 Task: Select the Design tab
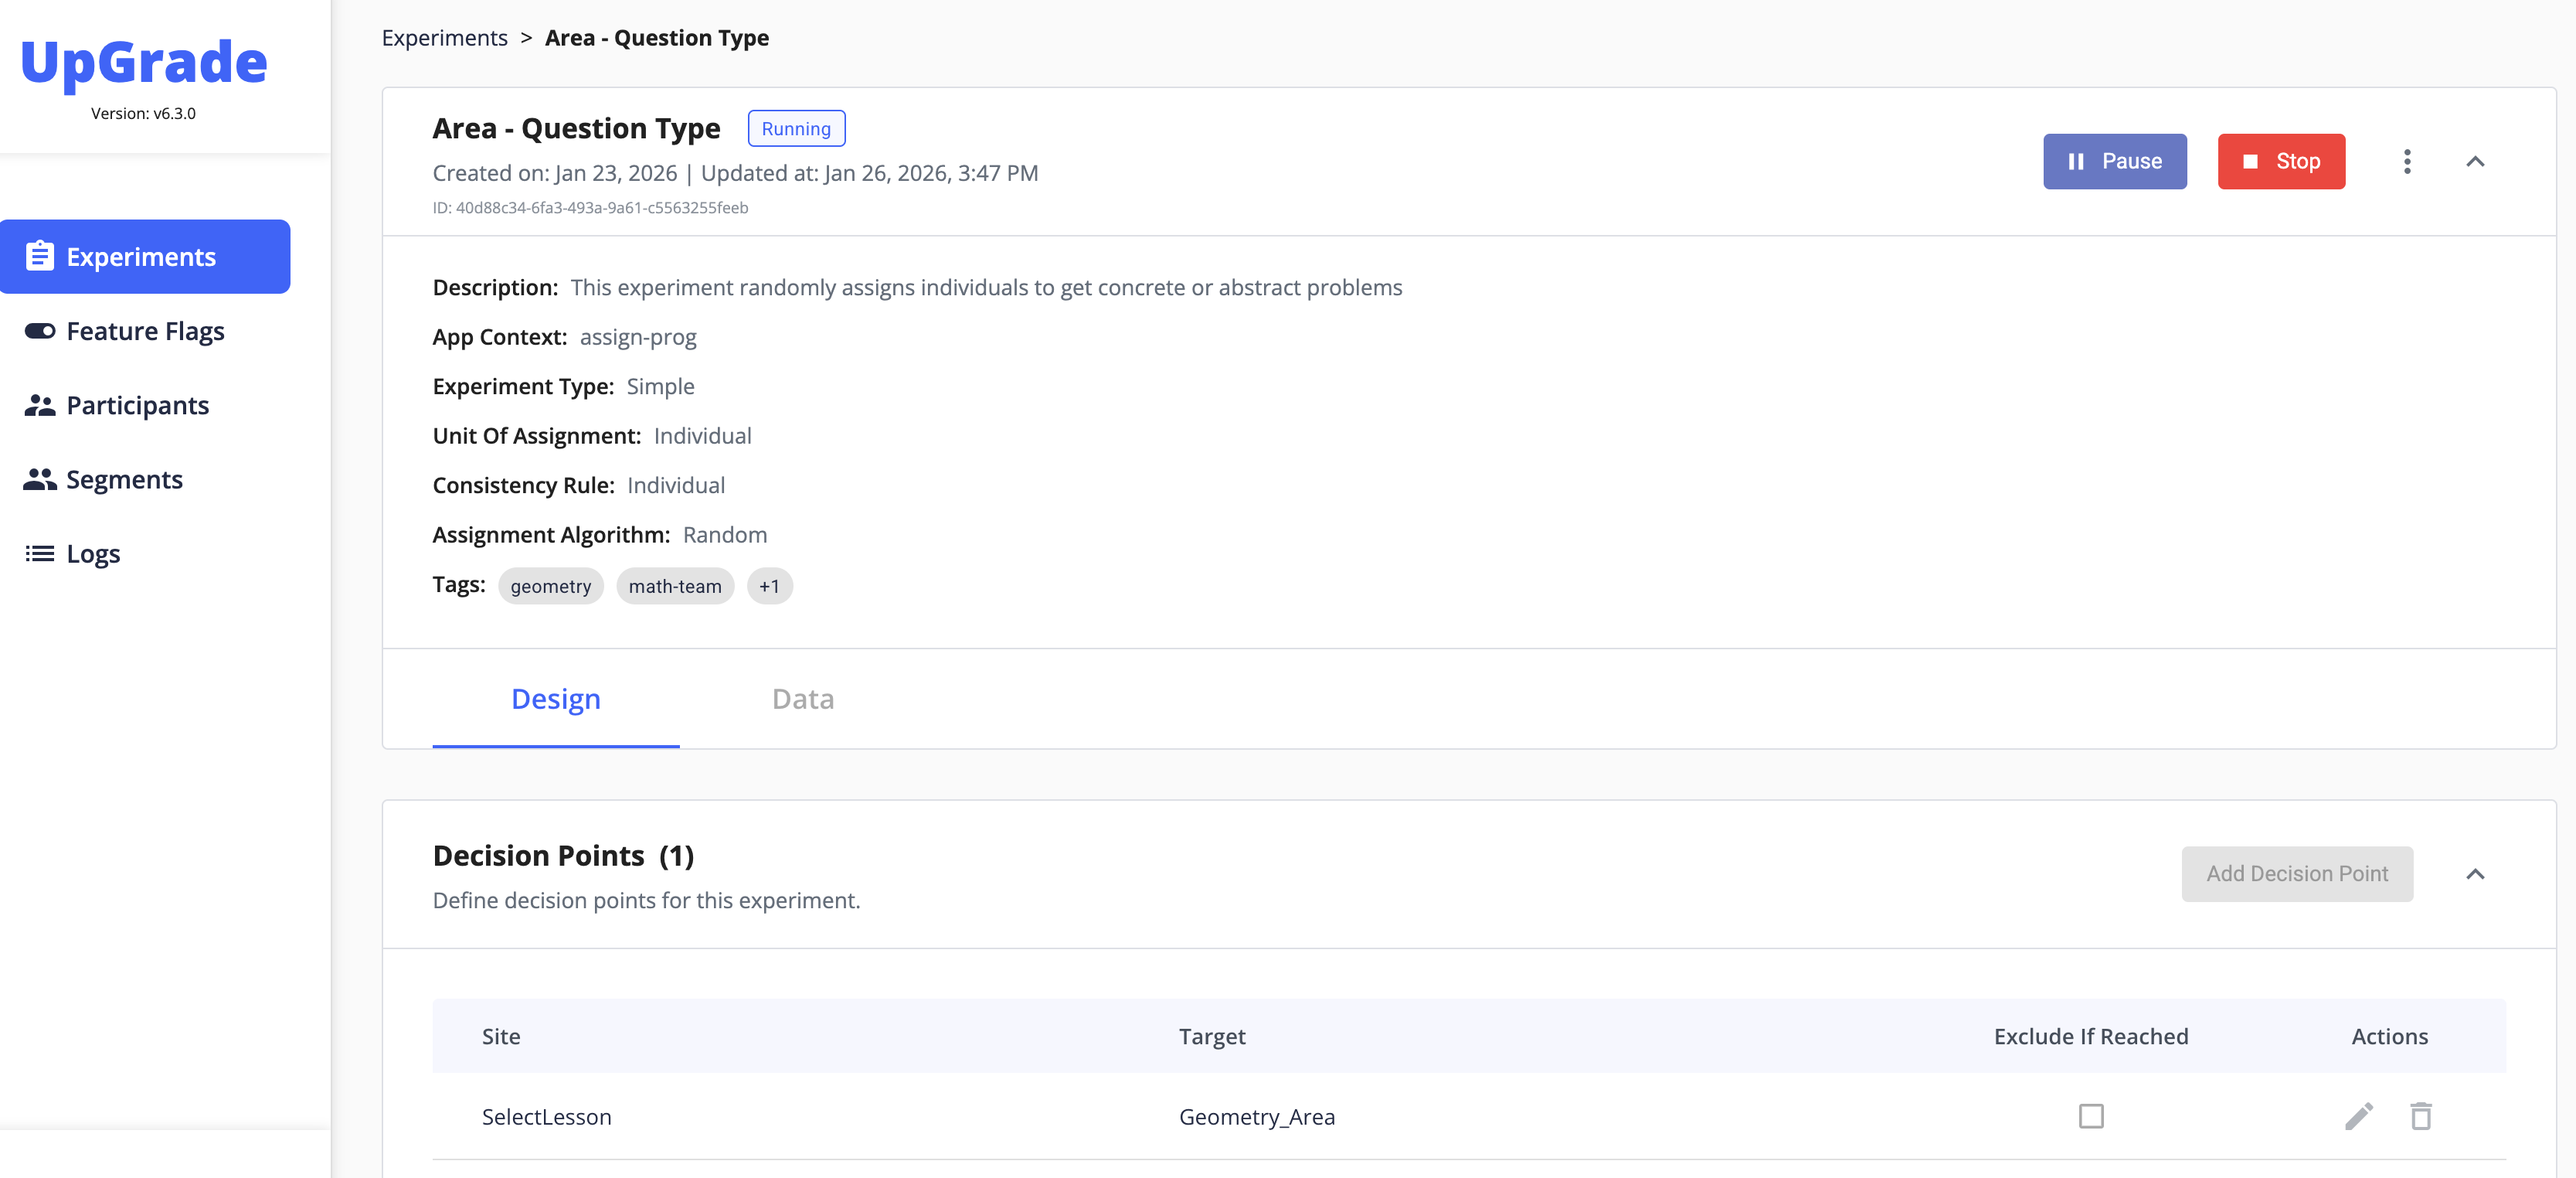click(x=555, y=699)
